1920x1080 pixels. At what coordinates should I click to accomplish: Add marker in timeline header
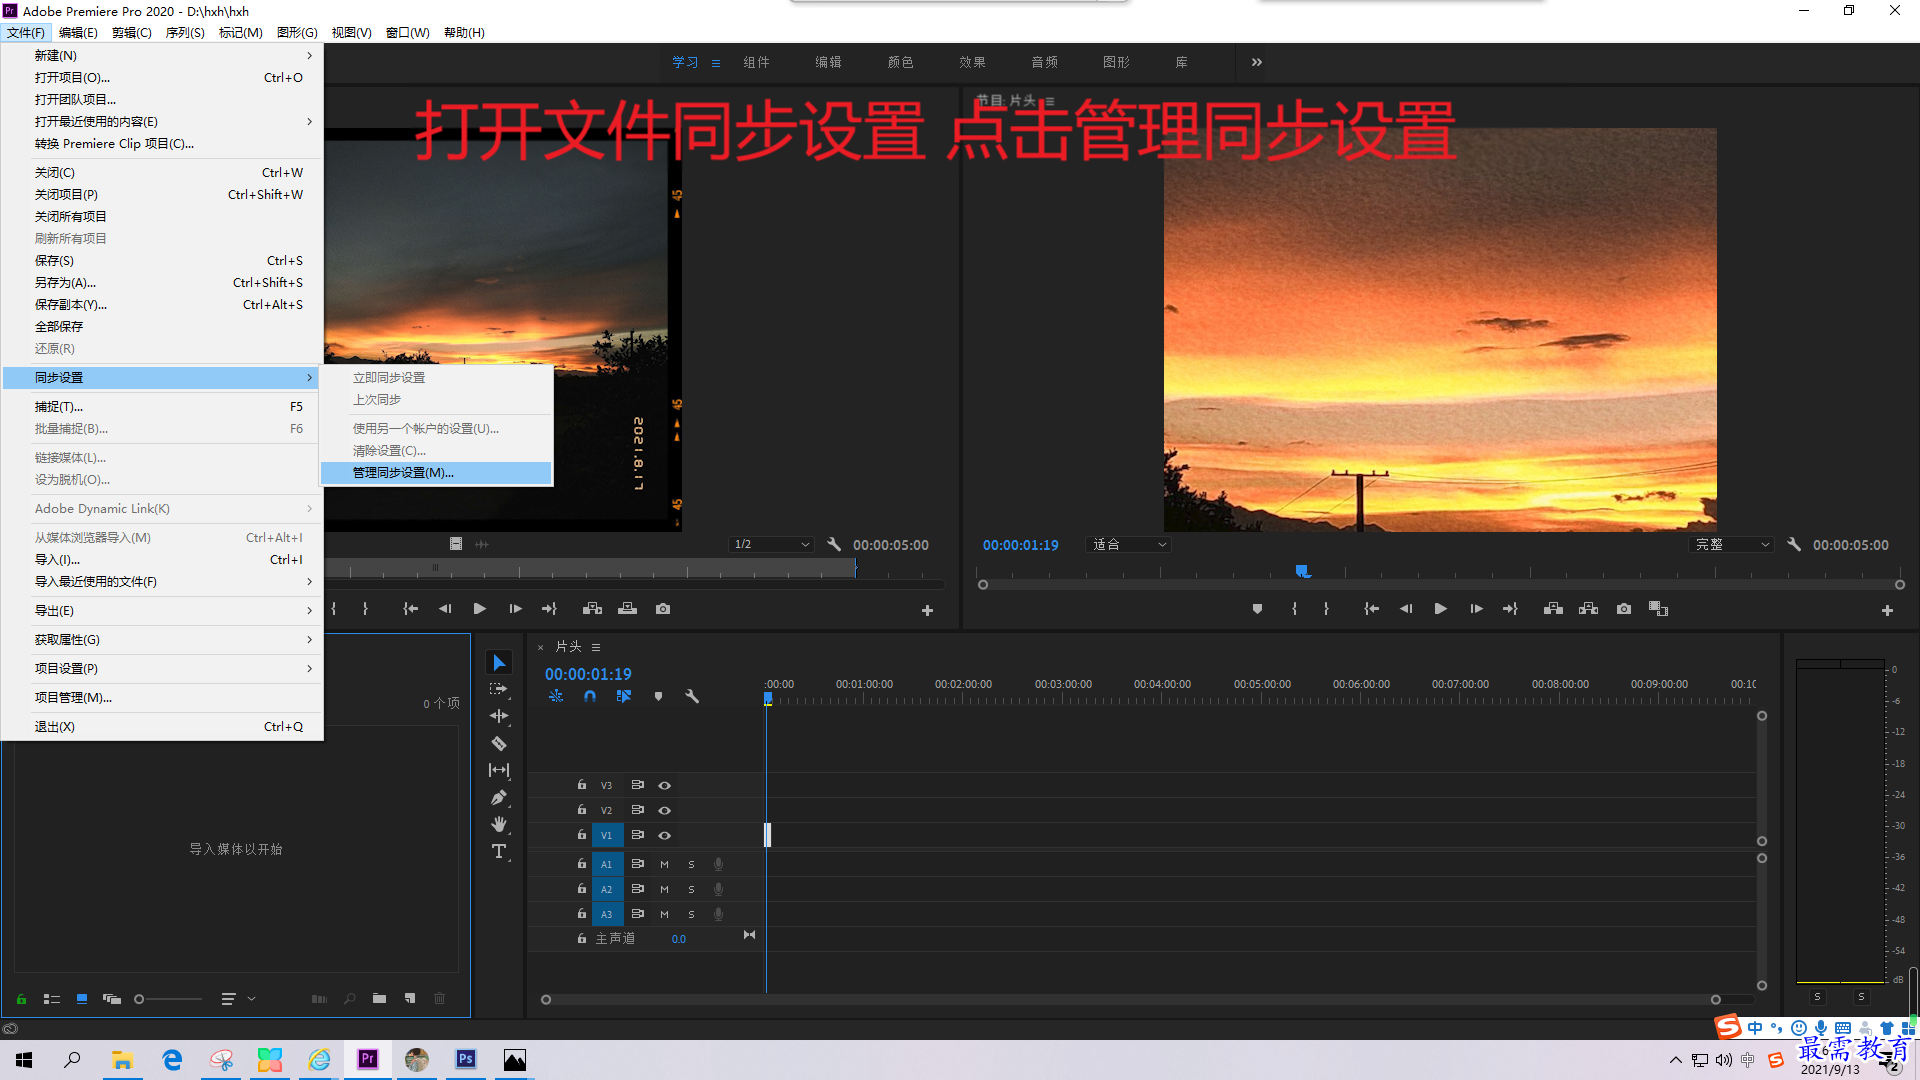coord(658,696)
